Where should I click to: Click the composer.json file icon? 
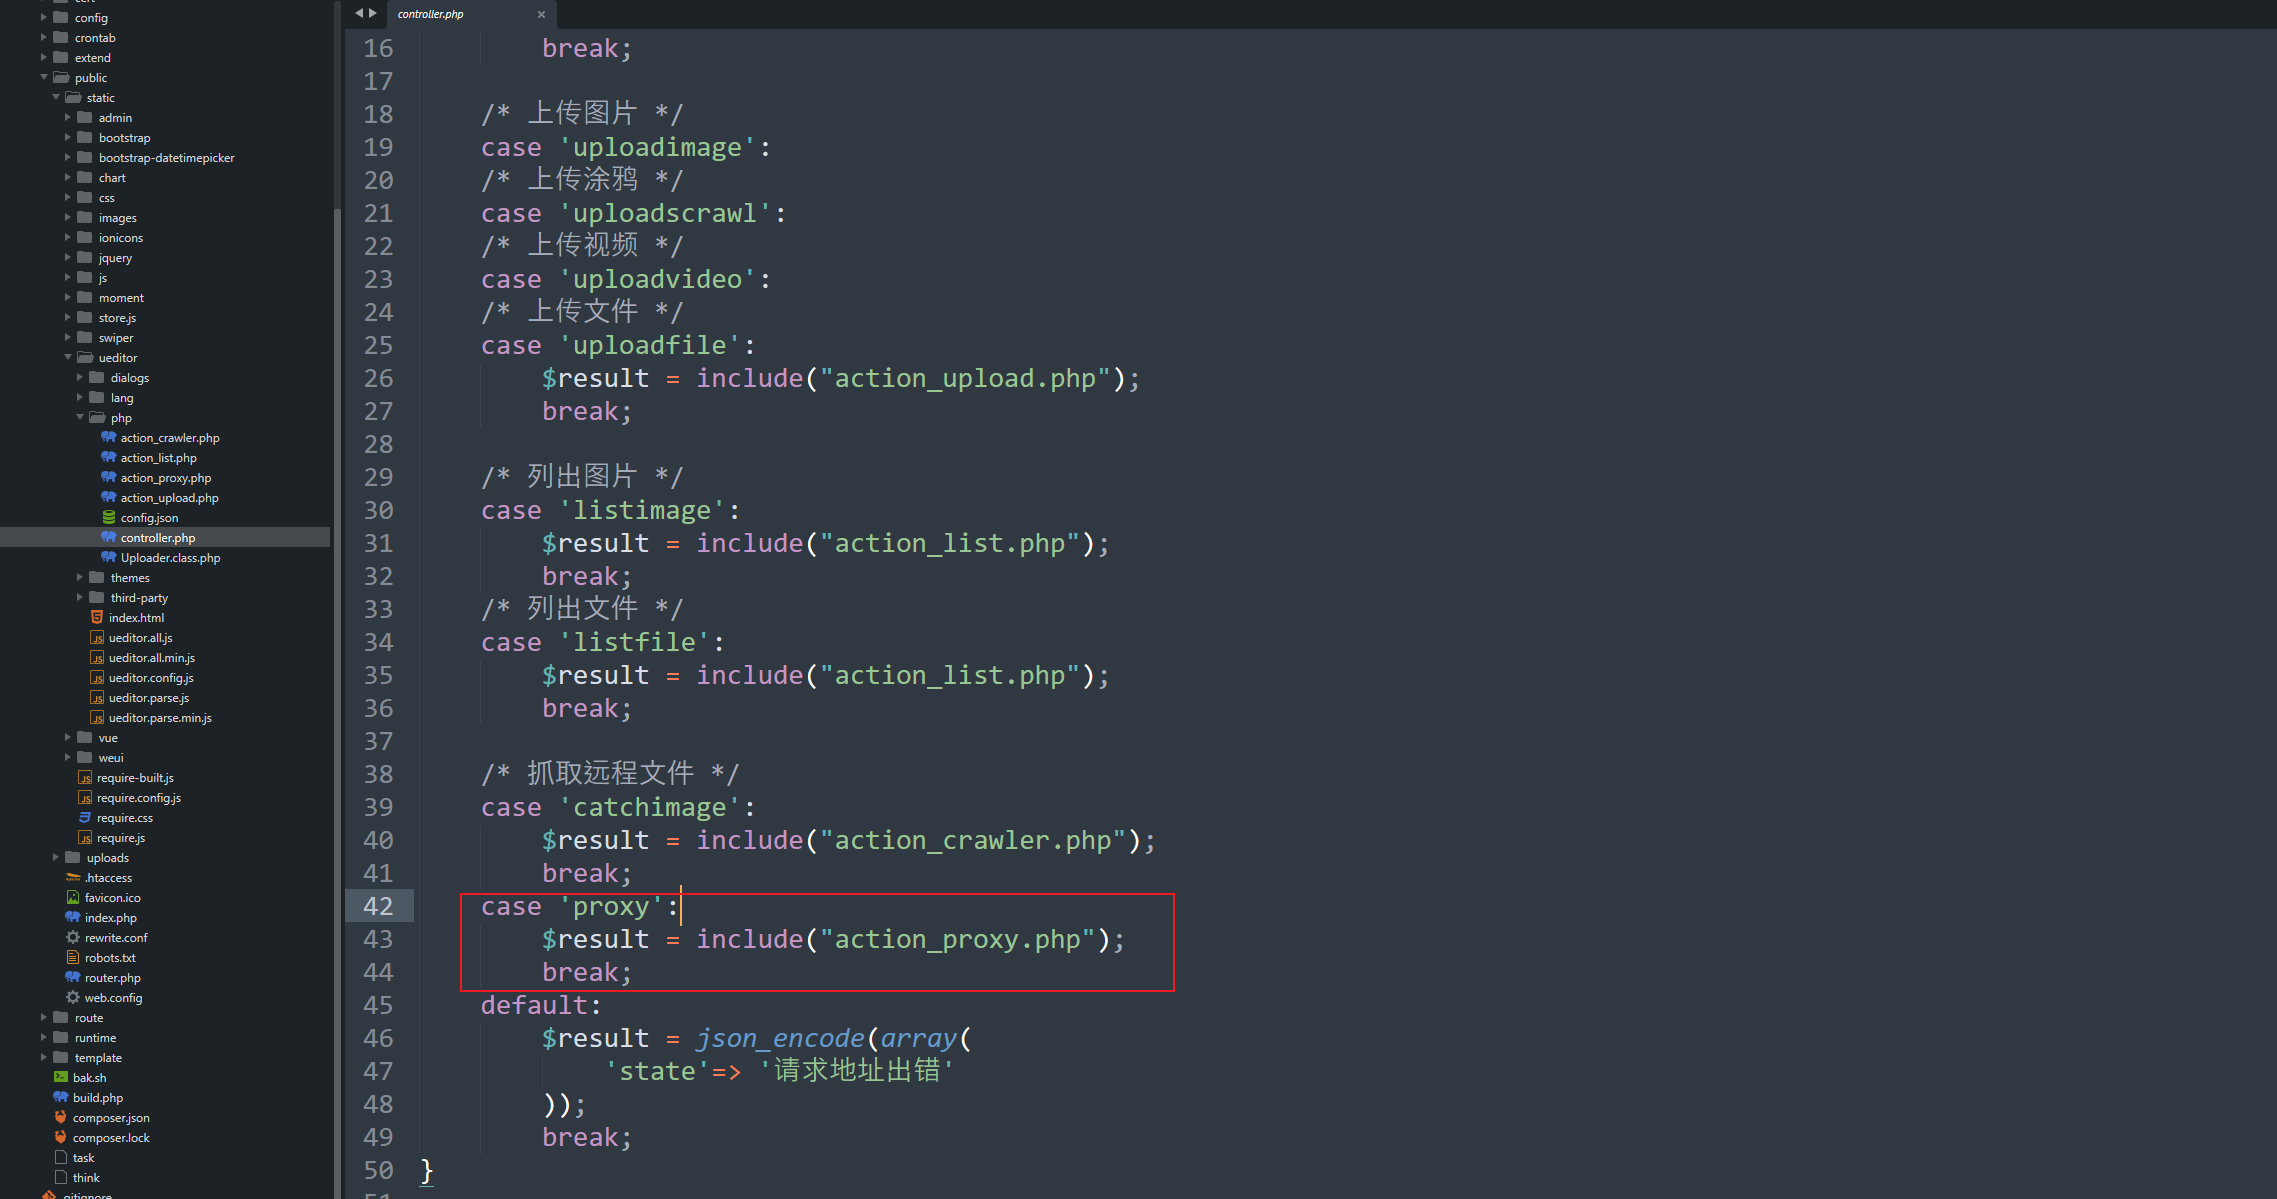tap(61, 1117)
